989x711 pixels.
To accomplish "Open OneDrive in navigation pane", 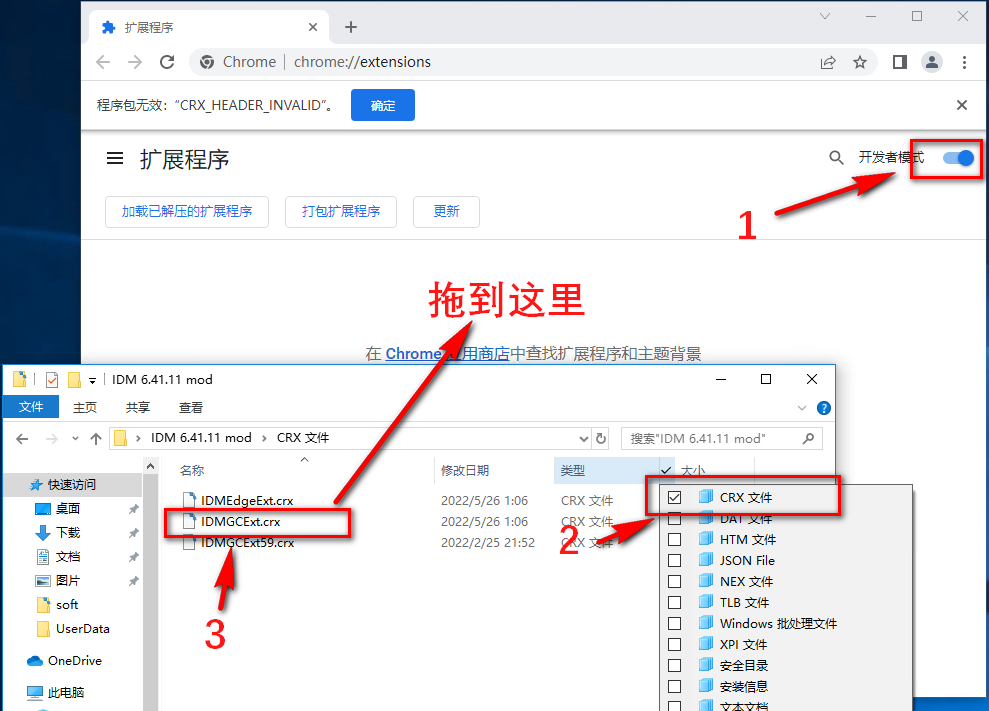I will coord(74,661).
